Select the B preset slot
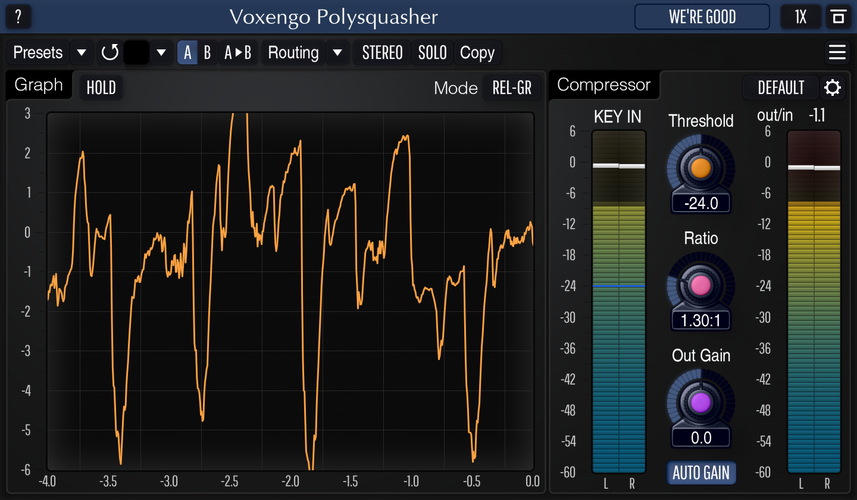 [x=207, y=52]
